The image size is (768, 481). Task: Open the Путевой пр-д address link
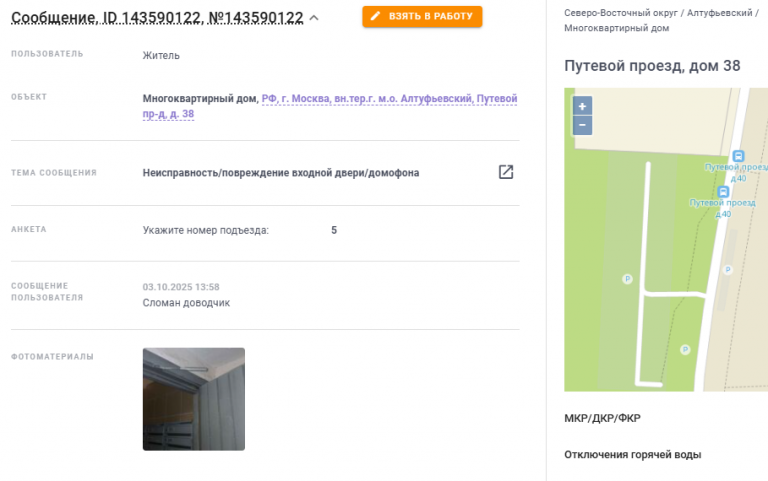pyautogui.click(x=330, y=106)
